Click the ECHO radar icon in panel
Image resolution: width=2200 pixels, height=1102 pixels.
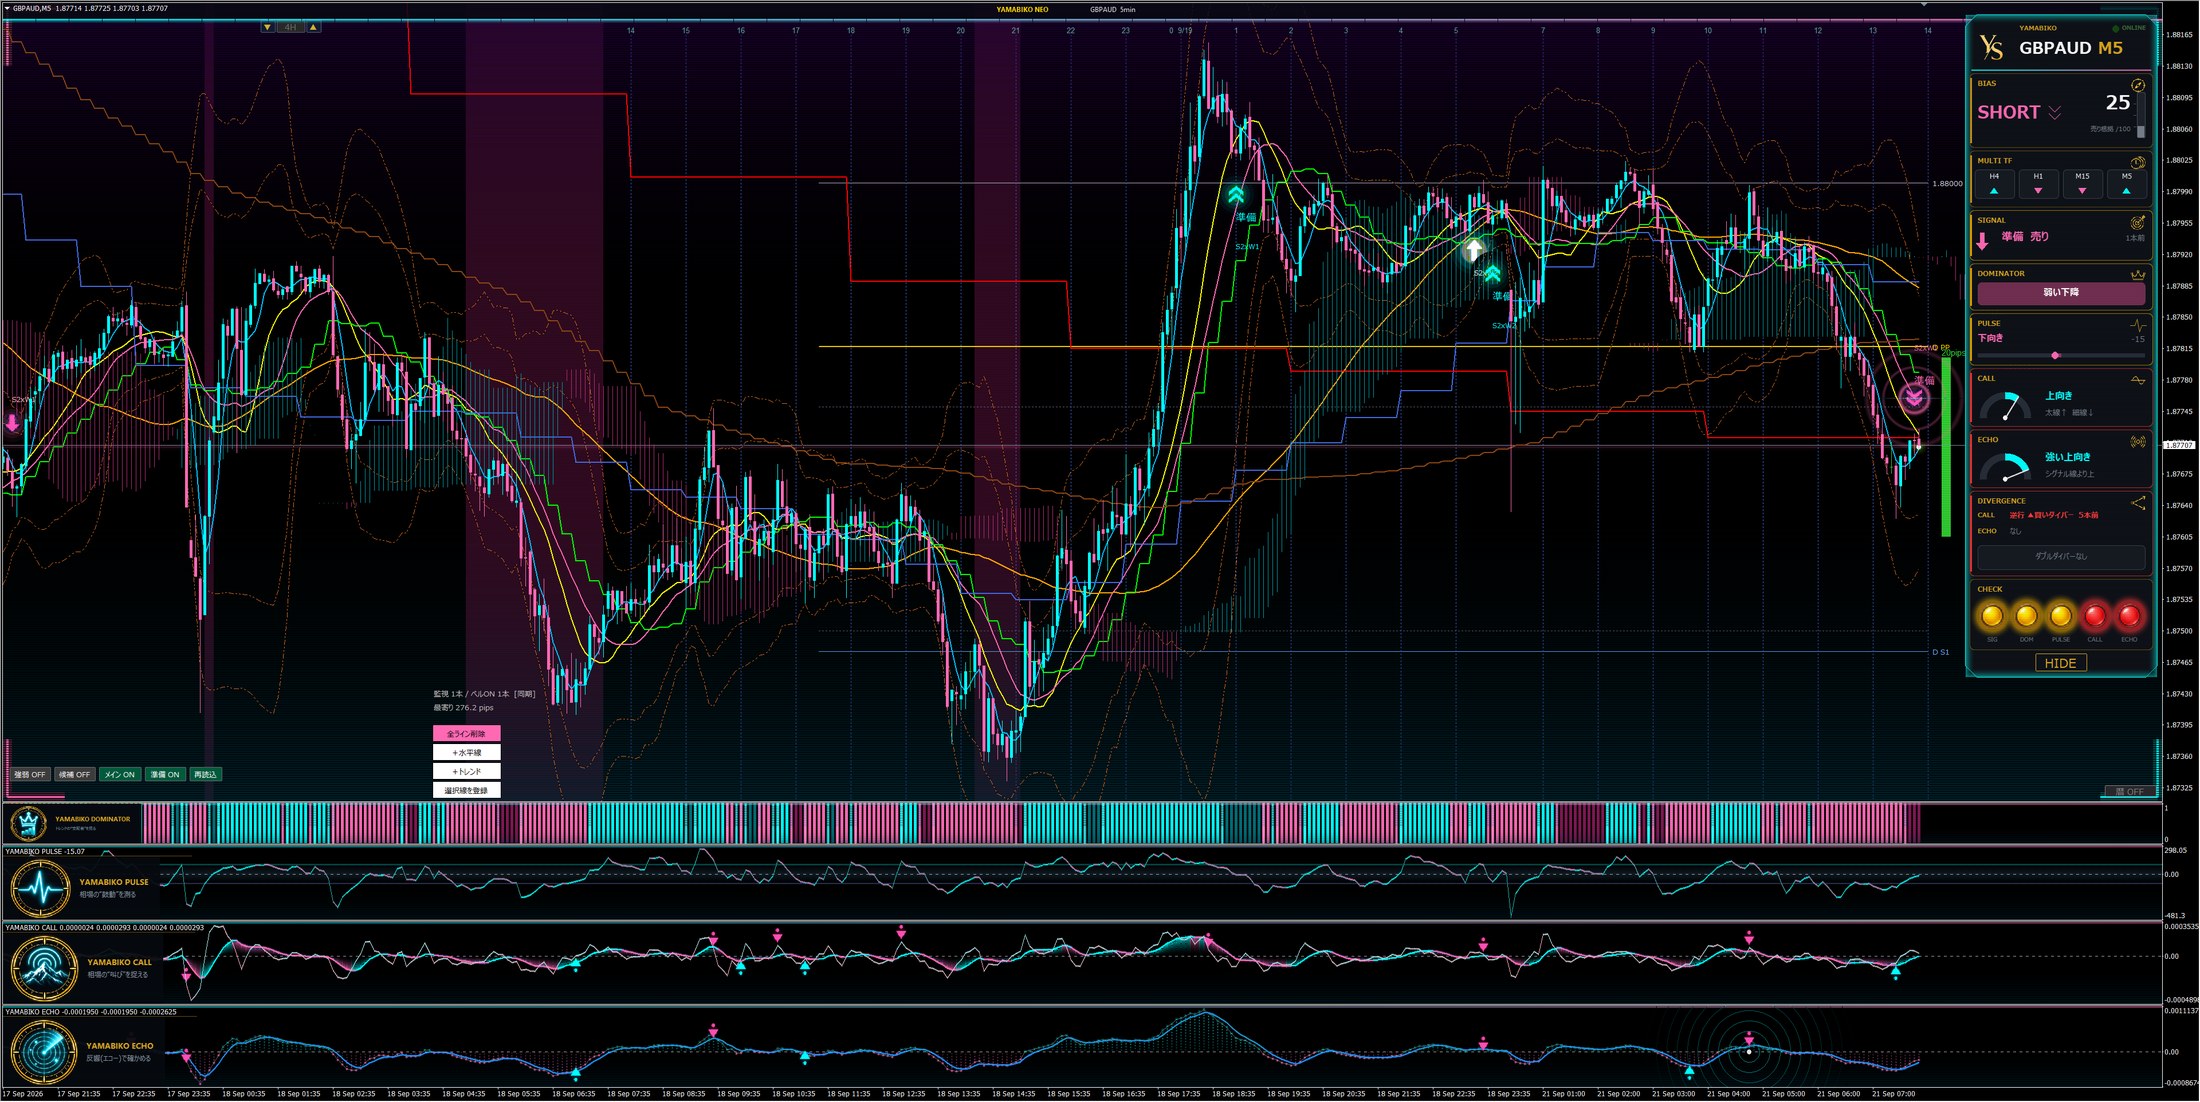coord(2138,441)
